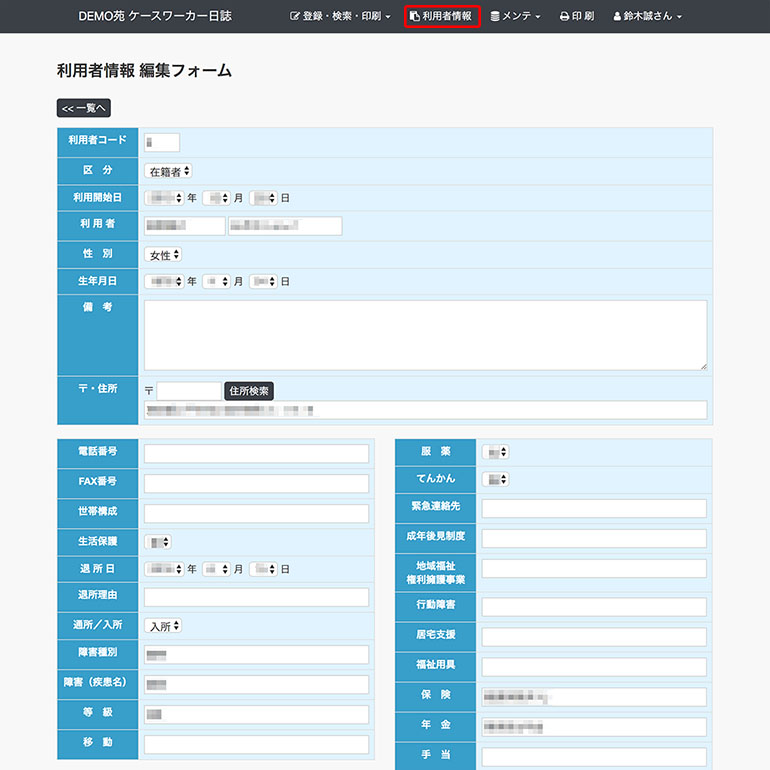
Task: Go back via the << 一覧へ button
Action: click(x=84, y=108)
